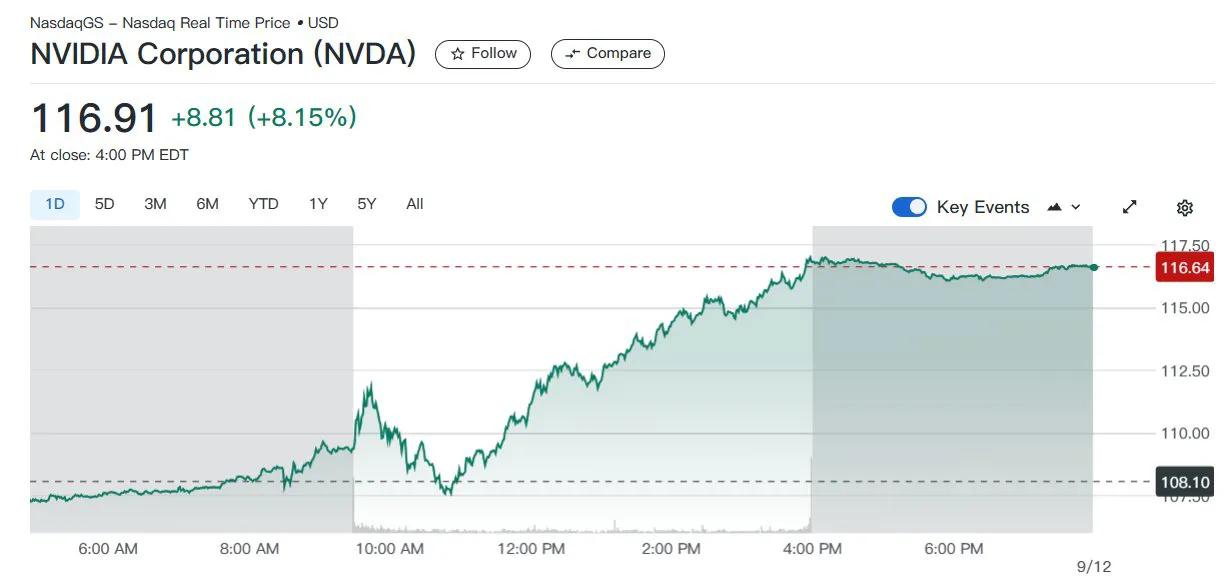Screen dimensions: 1229x583
Task: Open chart type dropdown chevron
Action: [x=1076, y=207]
